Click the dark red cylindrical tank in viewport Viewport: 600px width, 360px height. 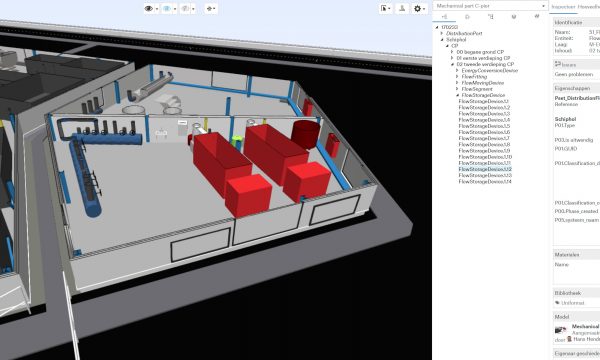click(x=305, y=134)
